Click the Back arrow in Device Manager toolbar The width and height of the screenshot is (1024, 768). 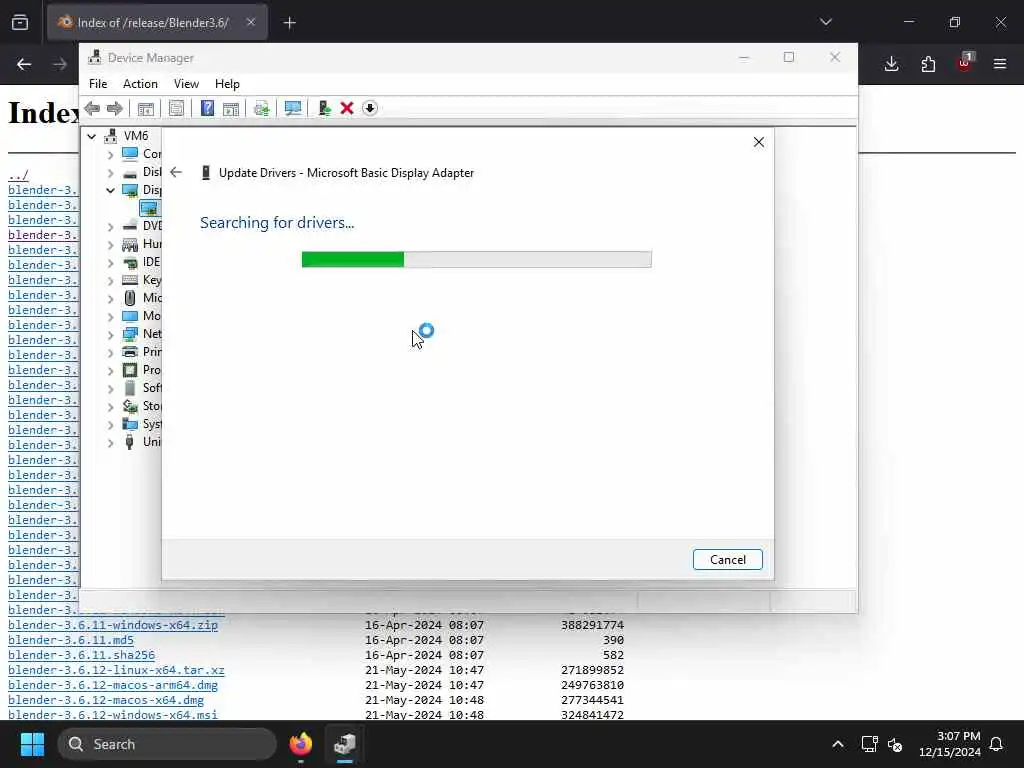pyautogui.click(x=92, y=108)
